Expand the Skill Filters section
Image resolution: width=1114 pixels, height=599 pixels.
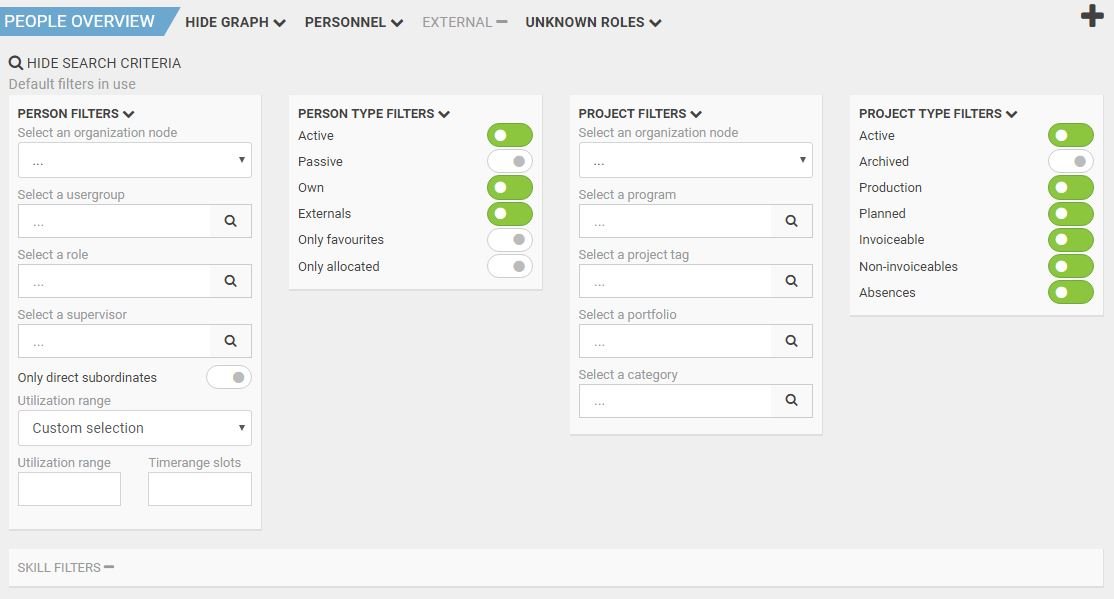click(x=66, y=567)
